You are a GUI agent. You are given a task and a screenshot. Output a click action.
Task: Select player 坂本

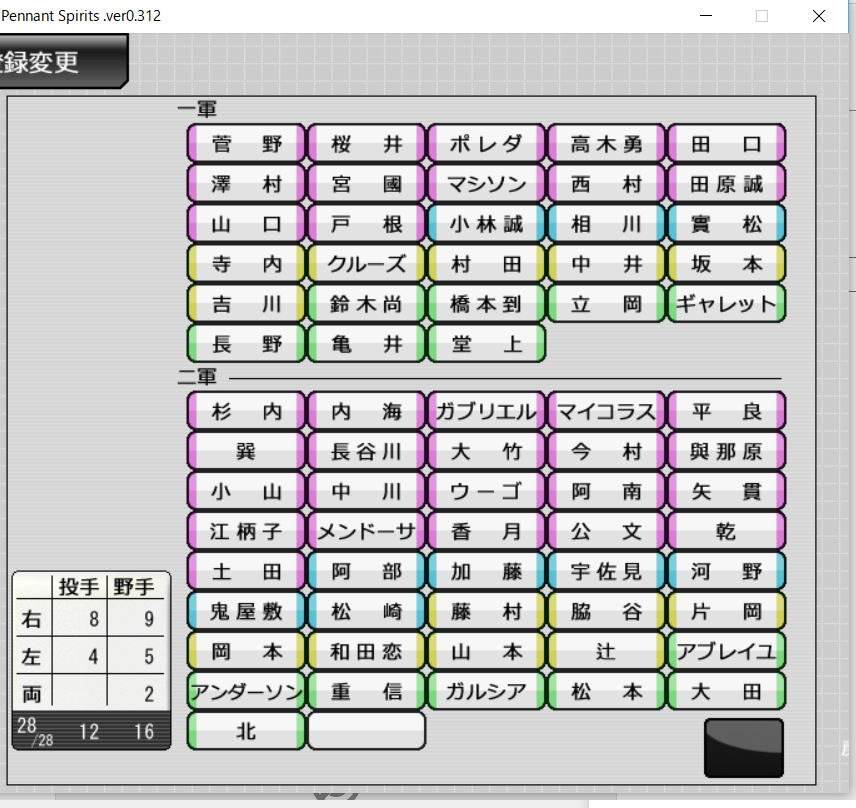click(x=727, y=264)
